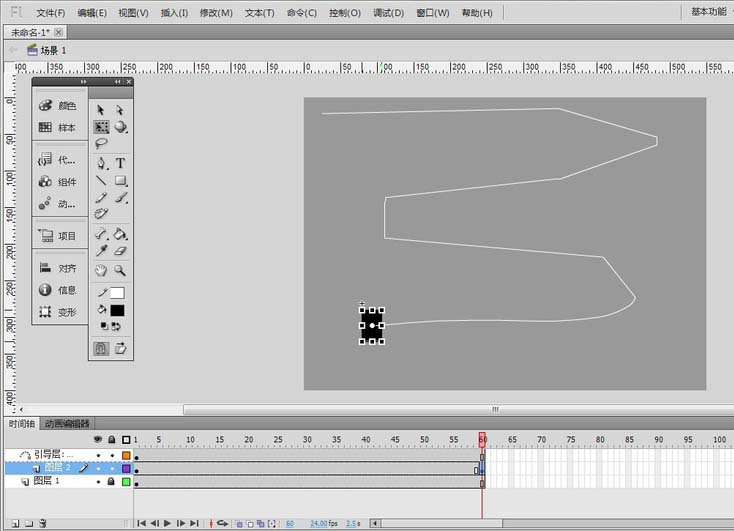
Task: Toggle visibility dot of 图层 1
Action: pyautogui.click(x=98, y=481)
